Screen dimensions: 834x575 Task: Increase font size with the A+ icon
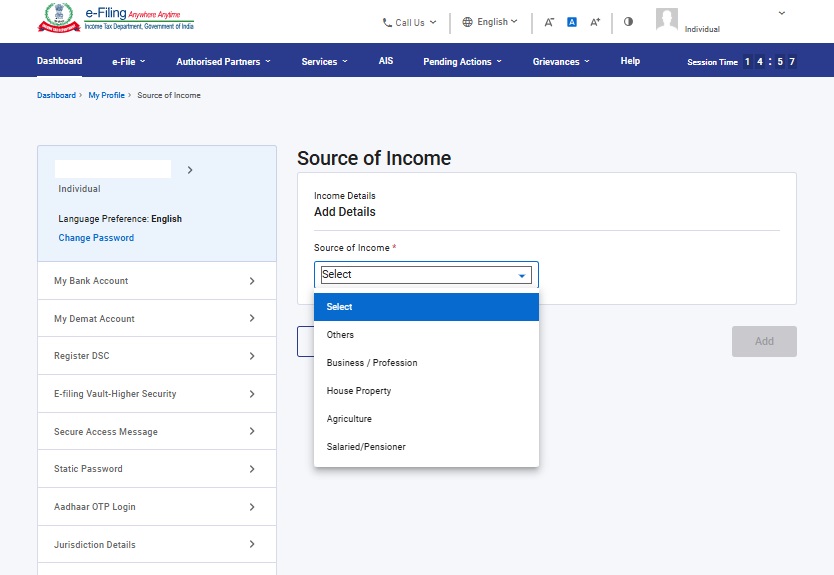pos(595,22)
